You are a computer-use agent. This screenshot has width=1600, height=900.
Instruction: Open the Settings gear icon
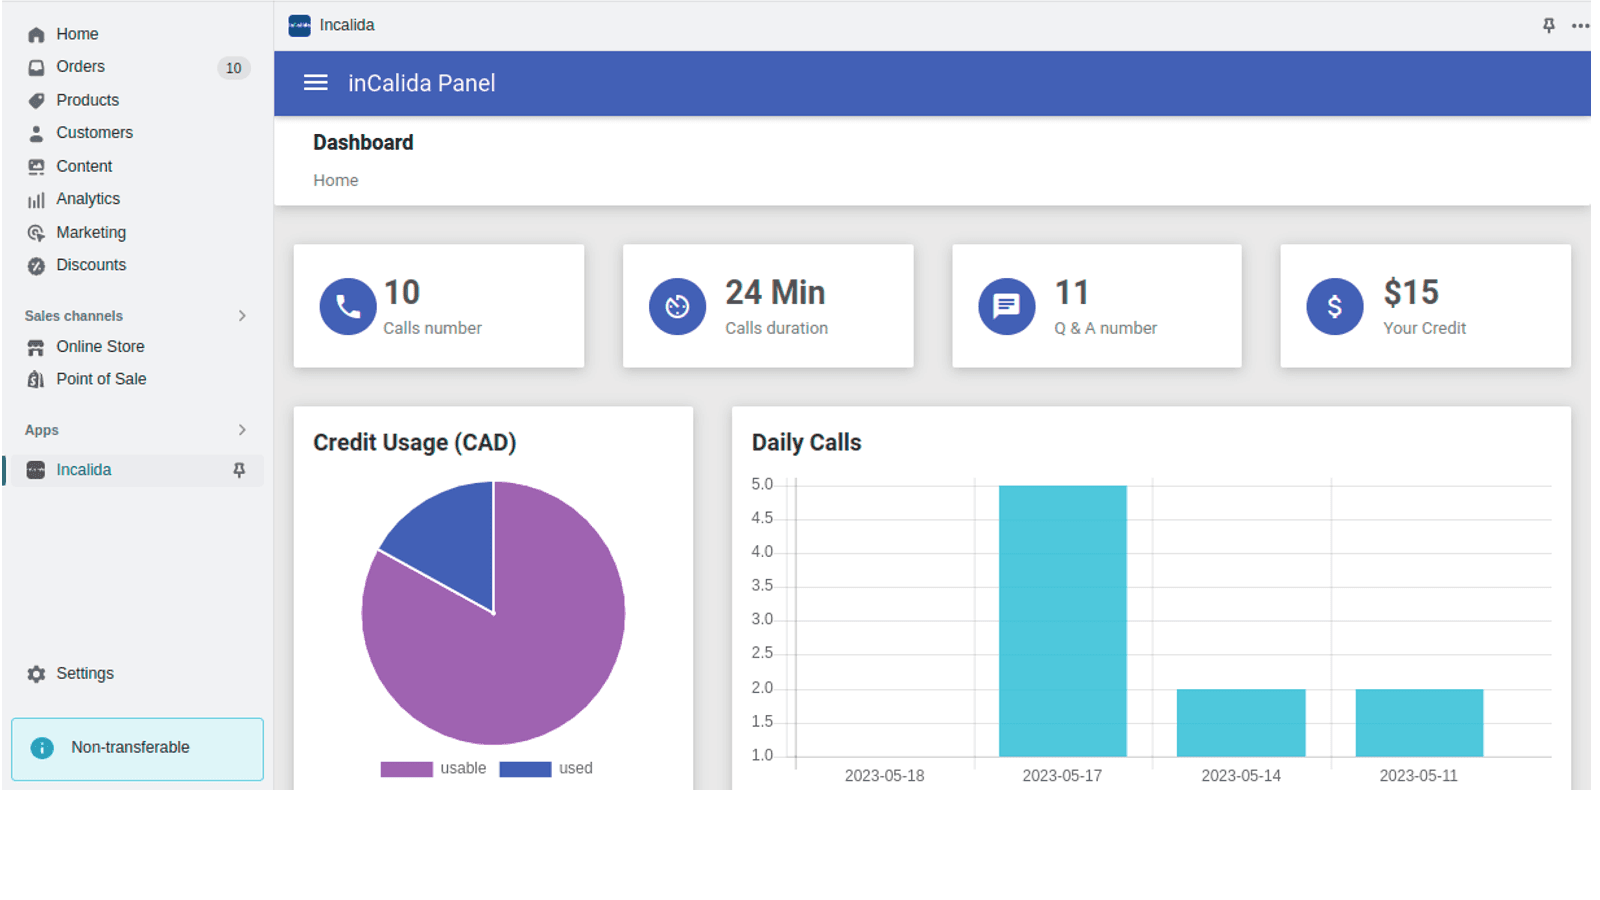36,673
